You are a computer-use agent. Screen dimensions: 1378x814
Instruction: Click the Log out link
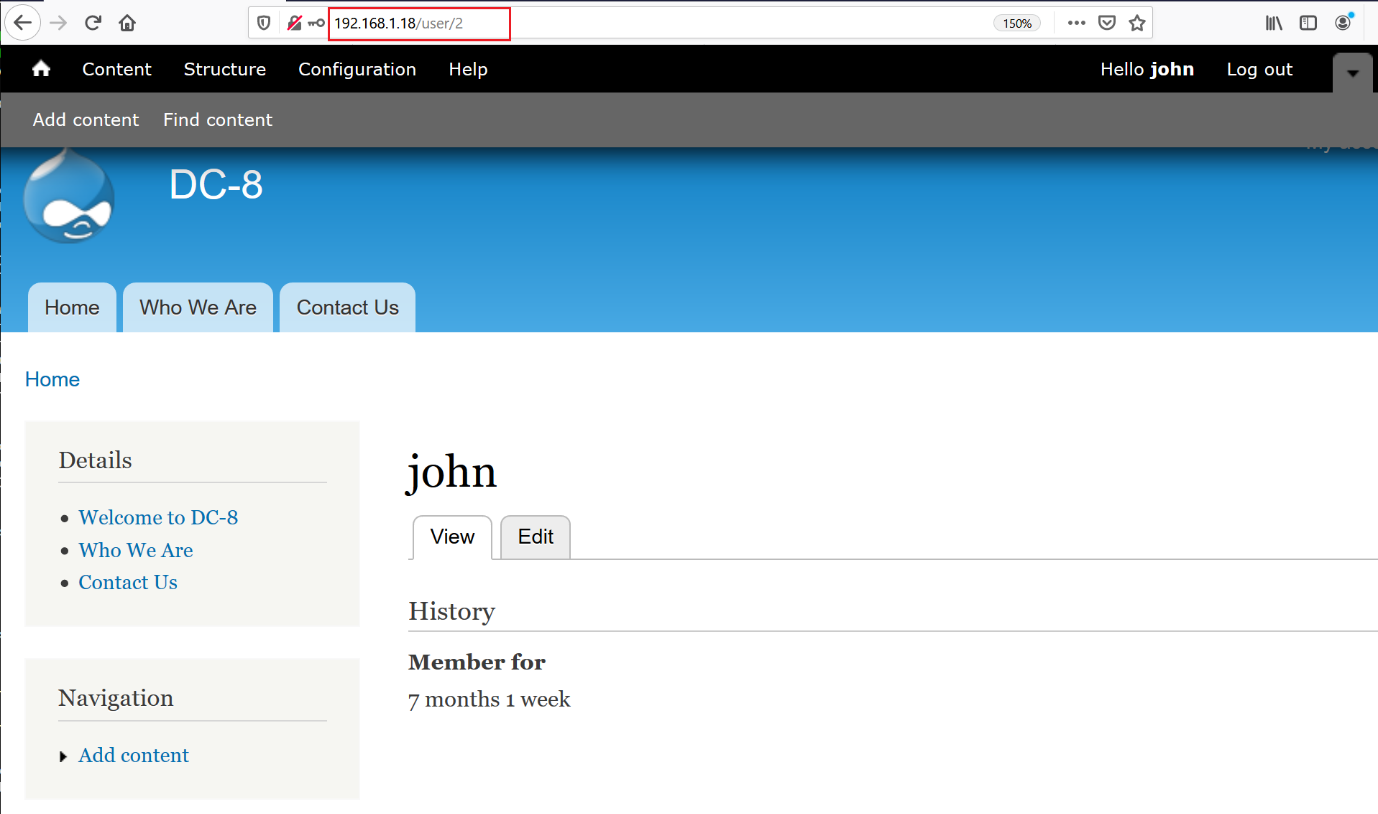tap(1259, 69)
